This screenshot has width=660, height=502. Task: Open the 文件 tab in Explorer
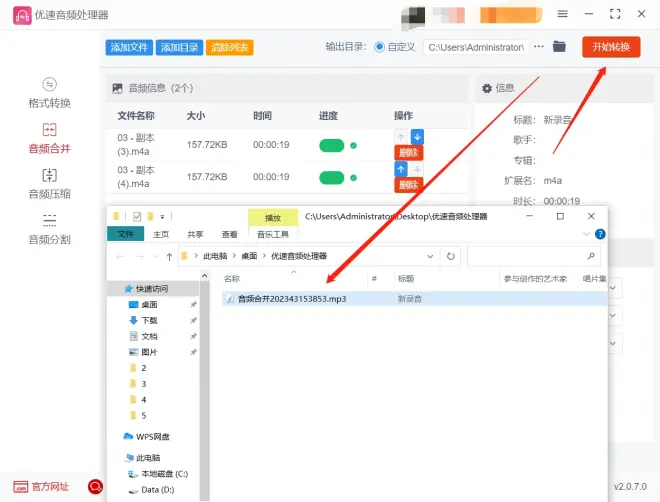pos(125,235)
